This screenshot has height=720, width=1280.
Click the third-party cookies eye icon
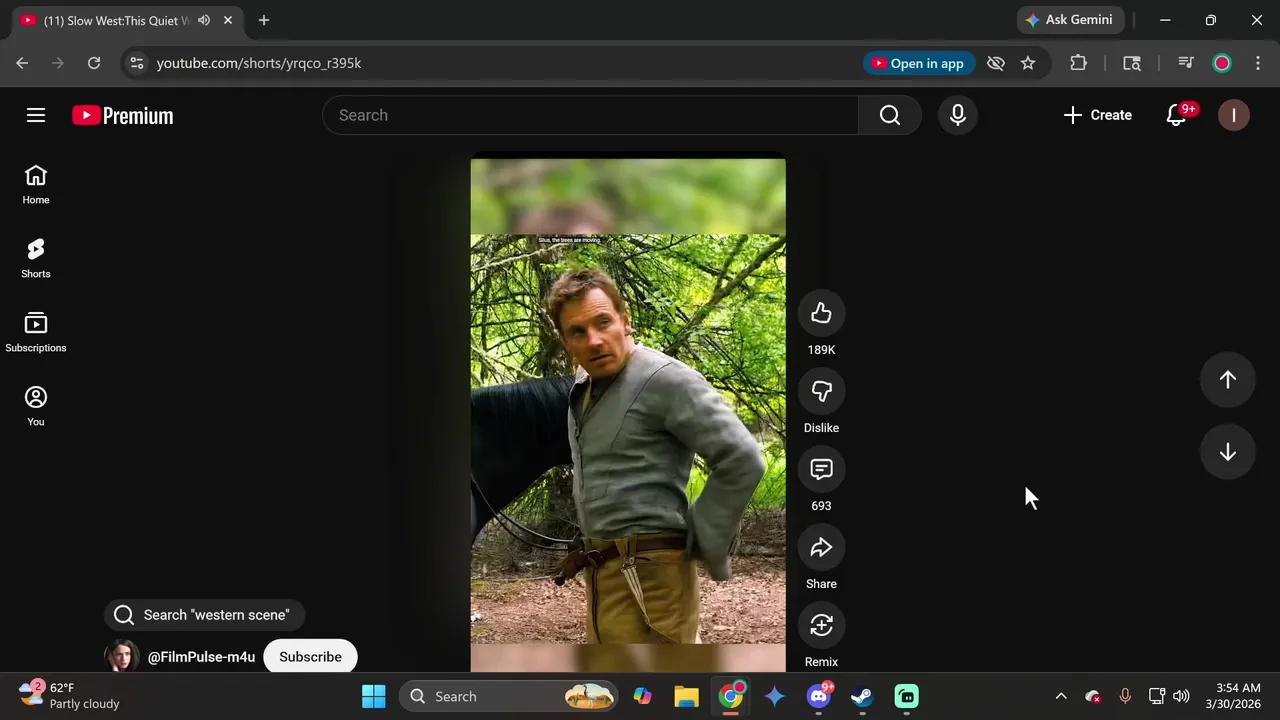[996, 63]
